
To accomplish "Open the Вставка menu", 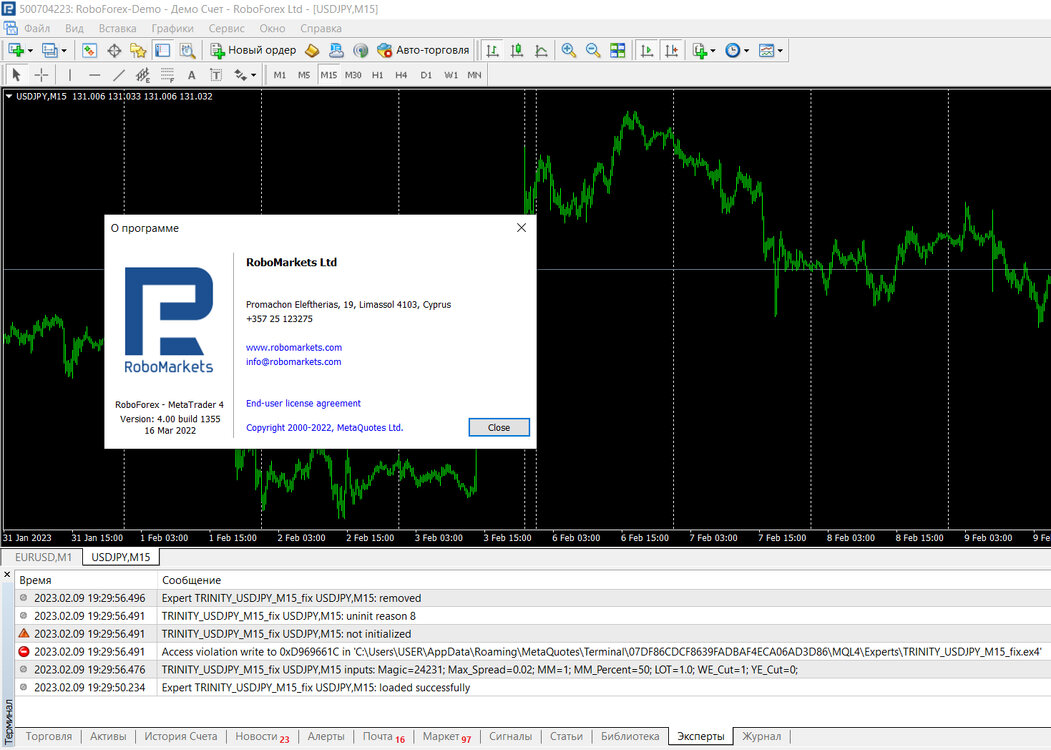I will tap(117, 28).
